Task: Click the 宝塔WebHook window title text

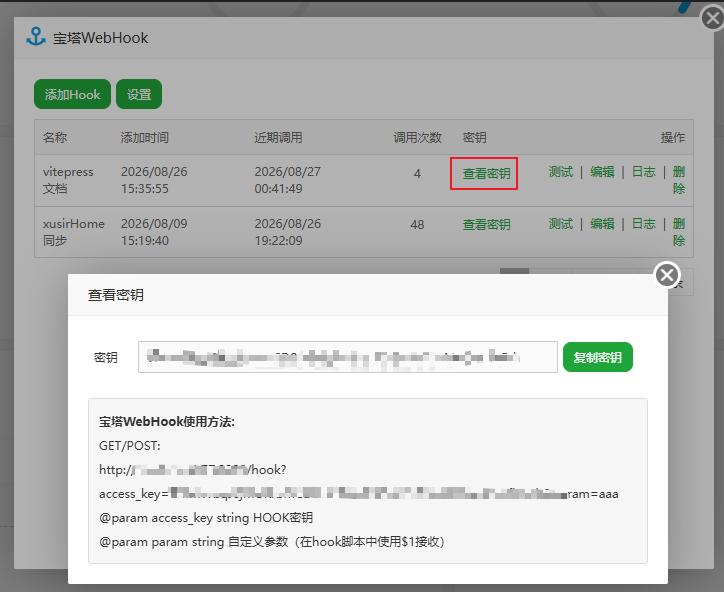Action: [x=100, y=37]
